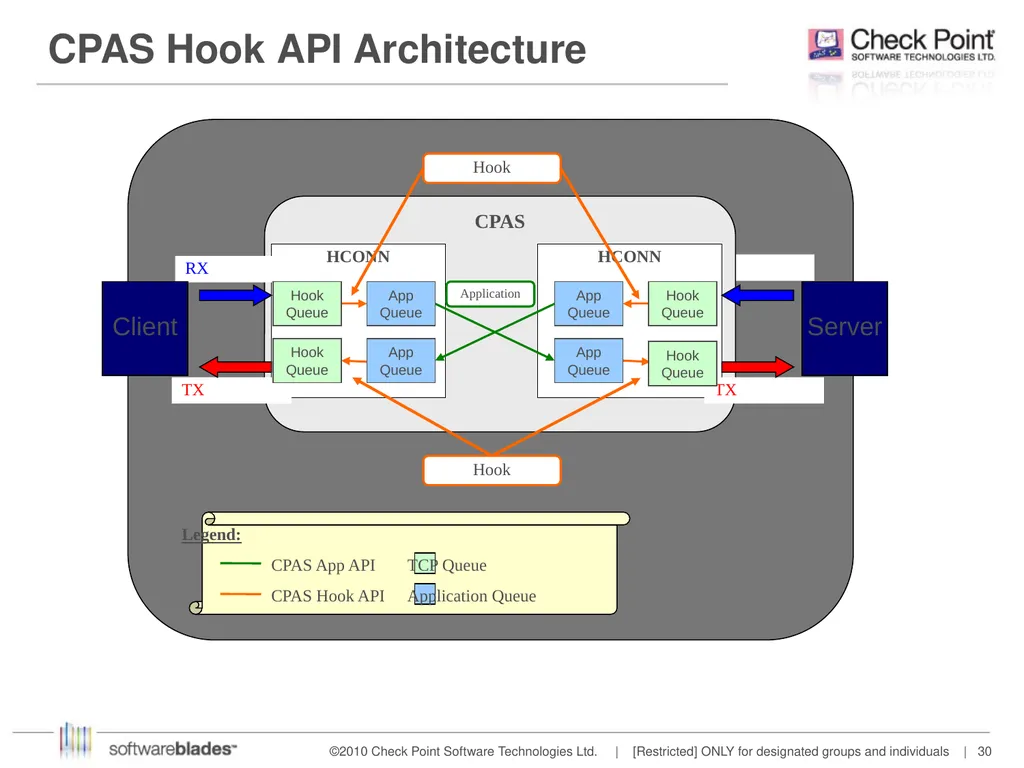Click the lower App Queue in right HCONN
Viewport: 1024px width, 768px height.
(588, 360)
